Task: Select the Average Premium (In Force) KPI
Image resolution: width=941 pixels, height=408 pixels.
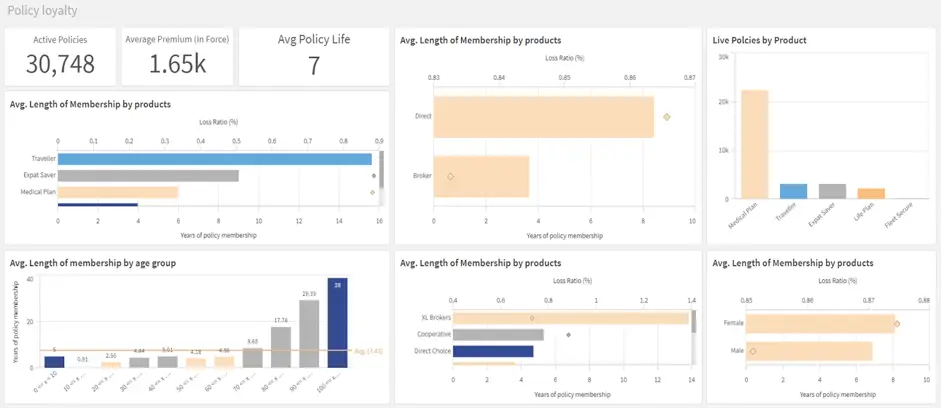Action: [177, 57]
